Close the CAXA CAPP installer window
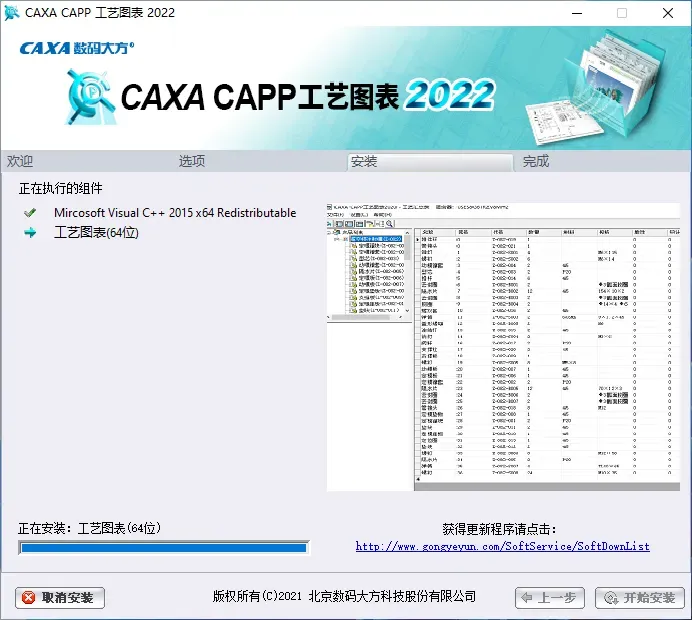Image resolution: width=692 pixels, height=620 pixels. [668, 13]
